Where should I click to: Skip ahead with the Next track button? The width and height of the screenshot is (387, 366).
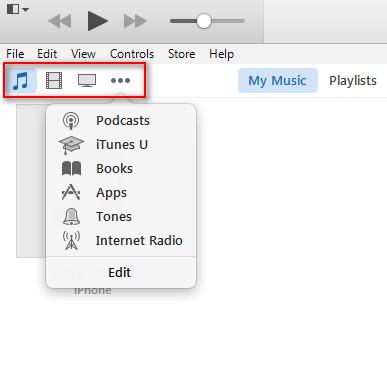point(135,21)
